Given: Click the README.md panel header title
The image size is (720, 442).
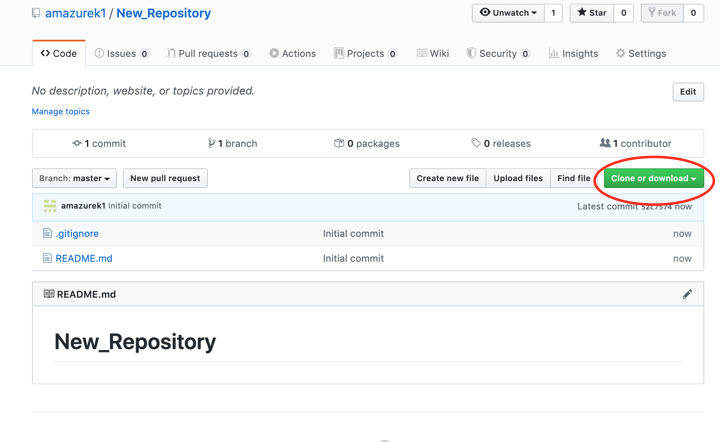Looking at the screenshot, I should tap(86, 294).
